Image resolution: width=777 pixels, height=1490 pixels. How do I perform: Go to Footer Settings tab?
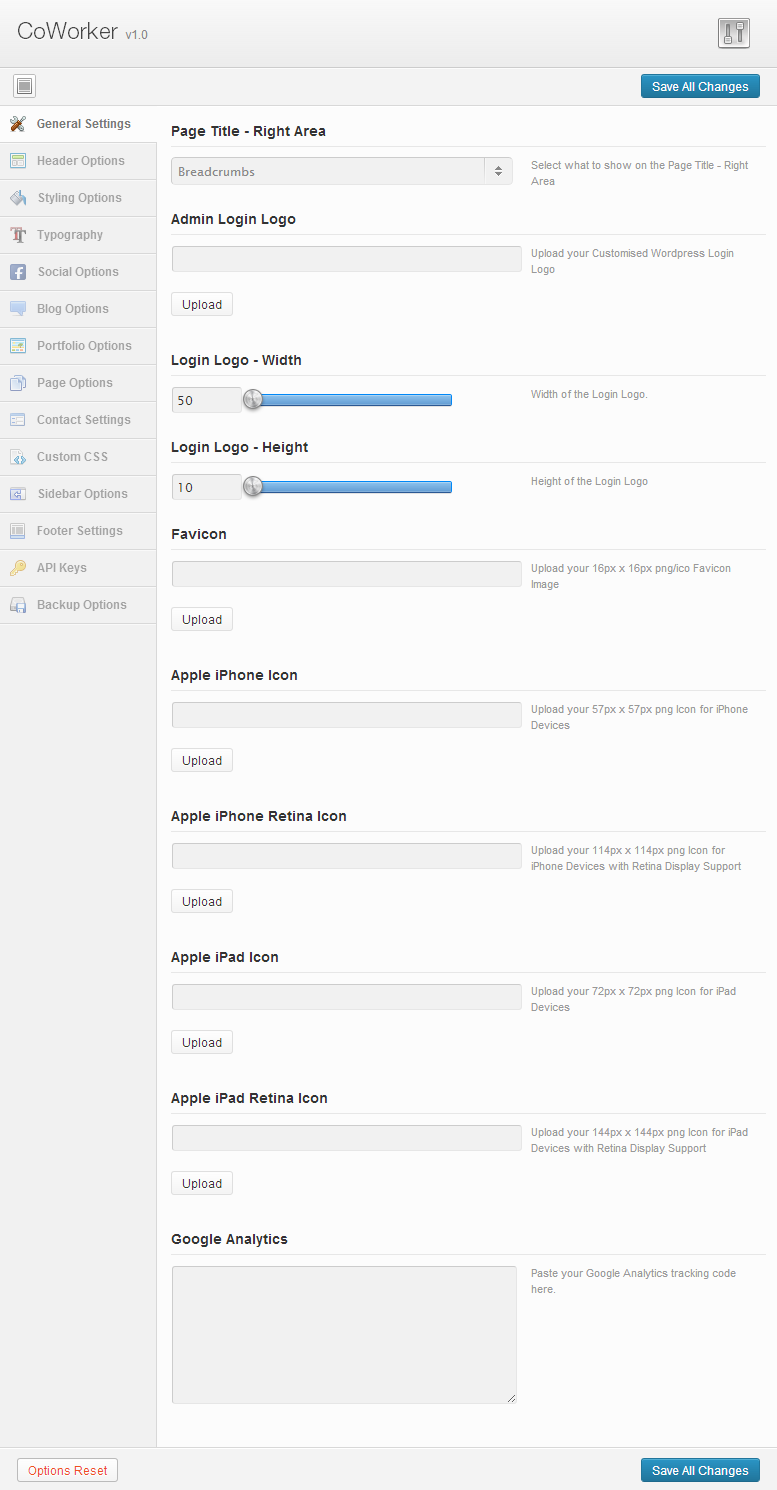coord(78,531)
